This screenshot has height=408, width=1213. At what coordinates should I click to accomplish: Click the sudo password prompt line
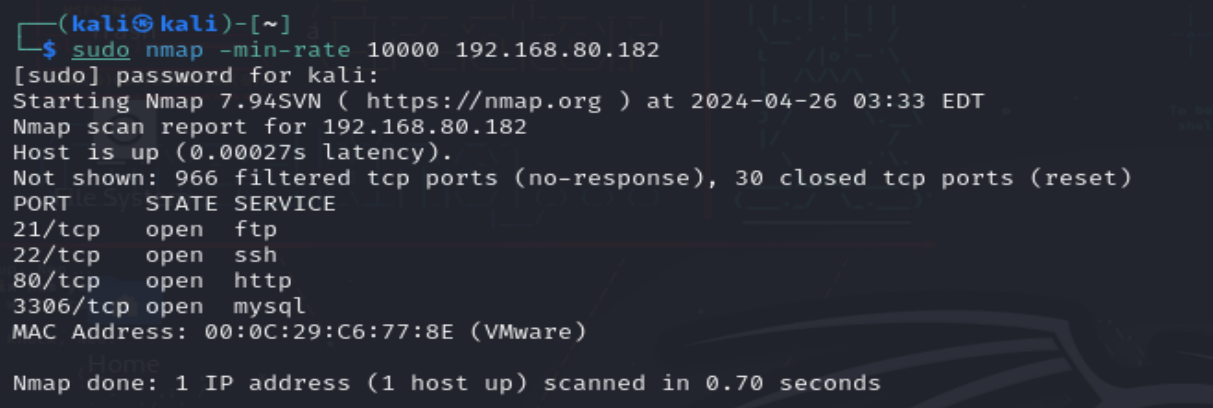click(x=195, y=76)
